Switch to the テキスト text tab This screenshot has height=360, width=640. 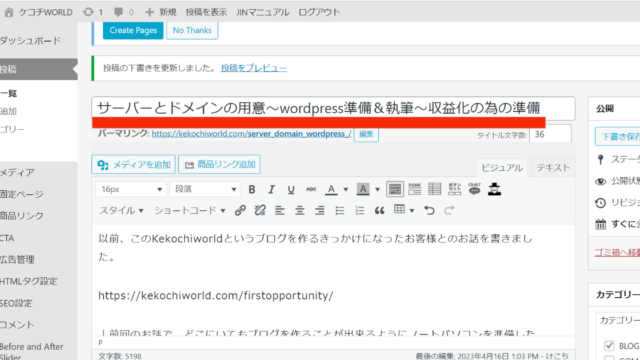point(553,168)
